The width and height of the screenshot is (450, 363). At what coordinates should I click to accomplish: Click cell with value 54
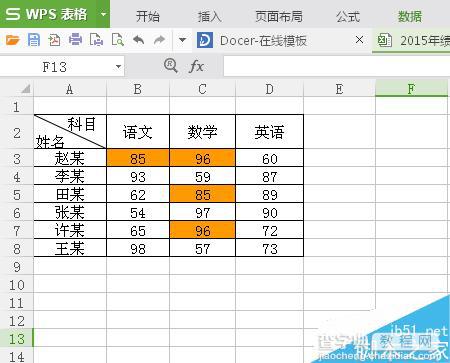tap(138, 212)
